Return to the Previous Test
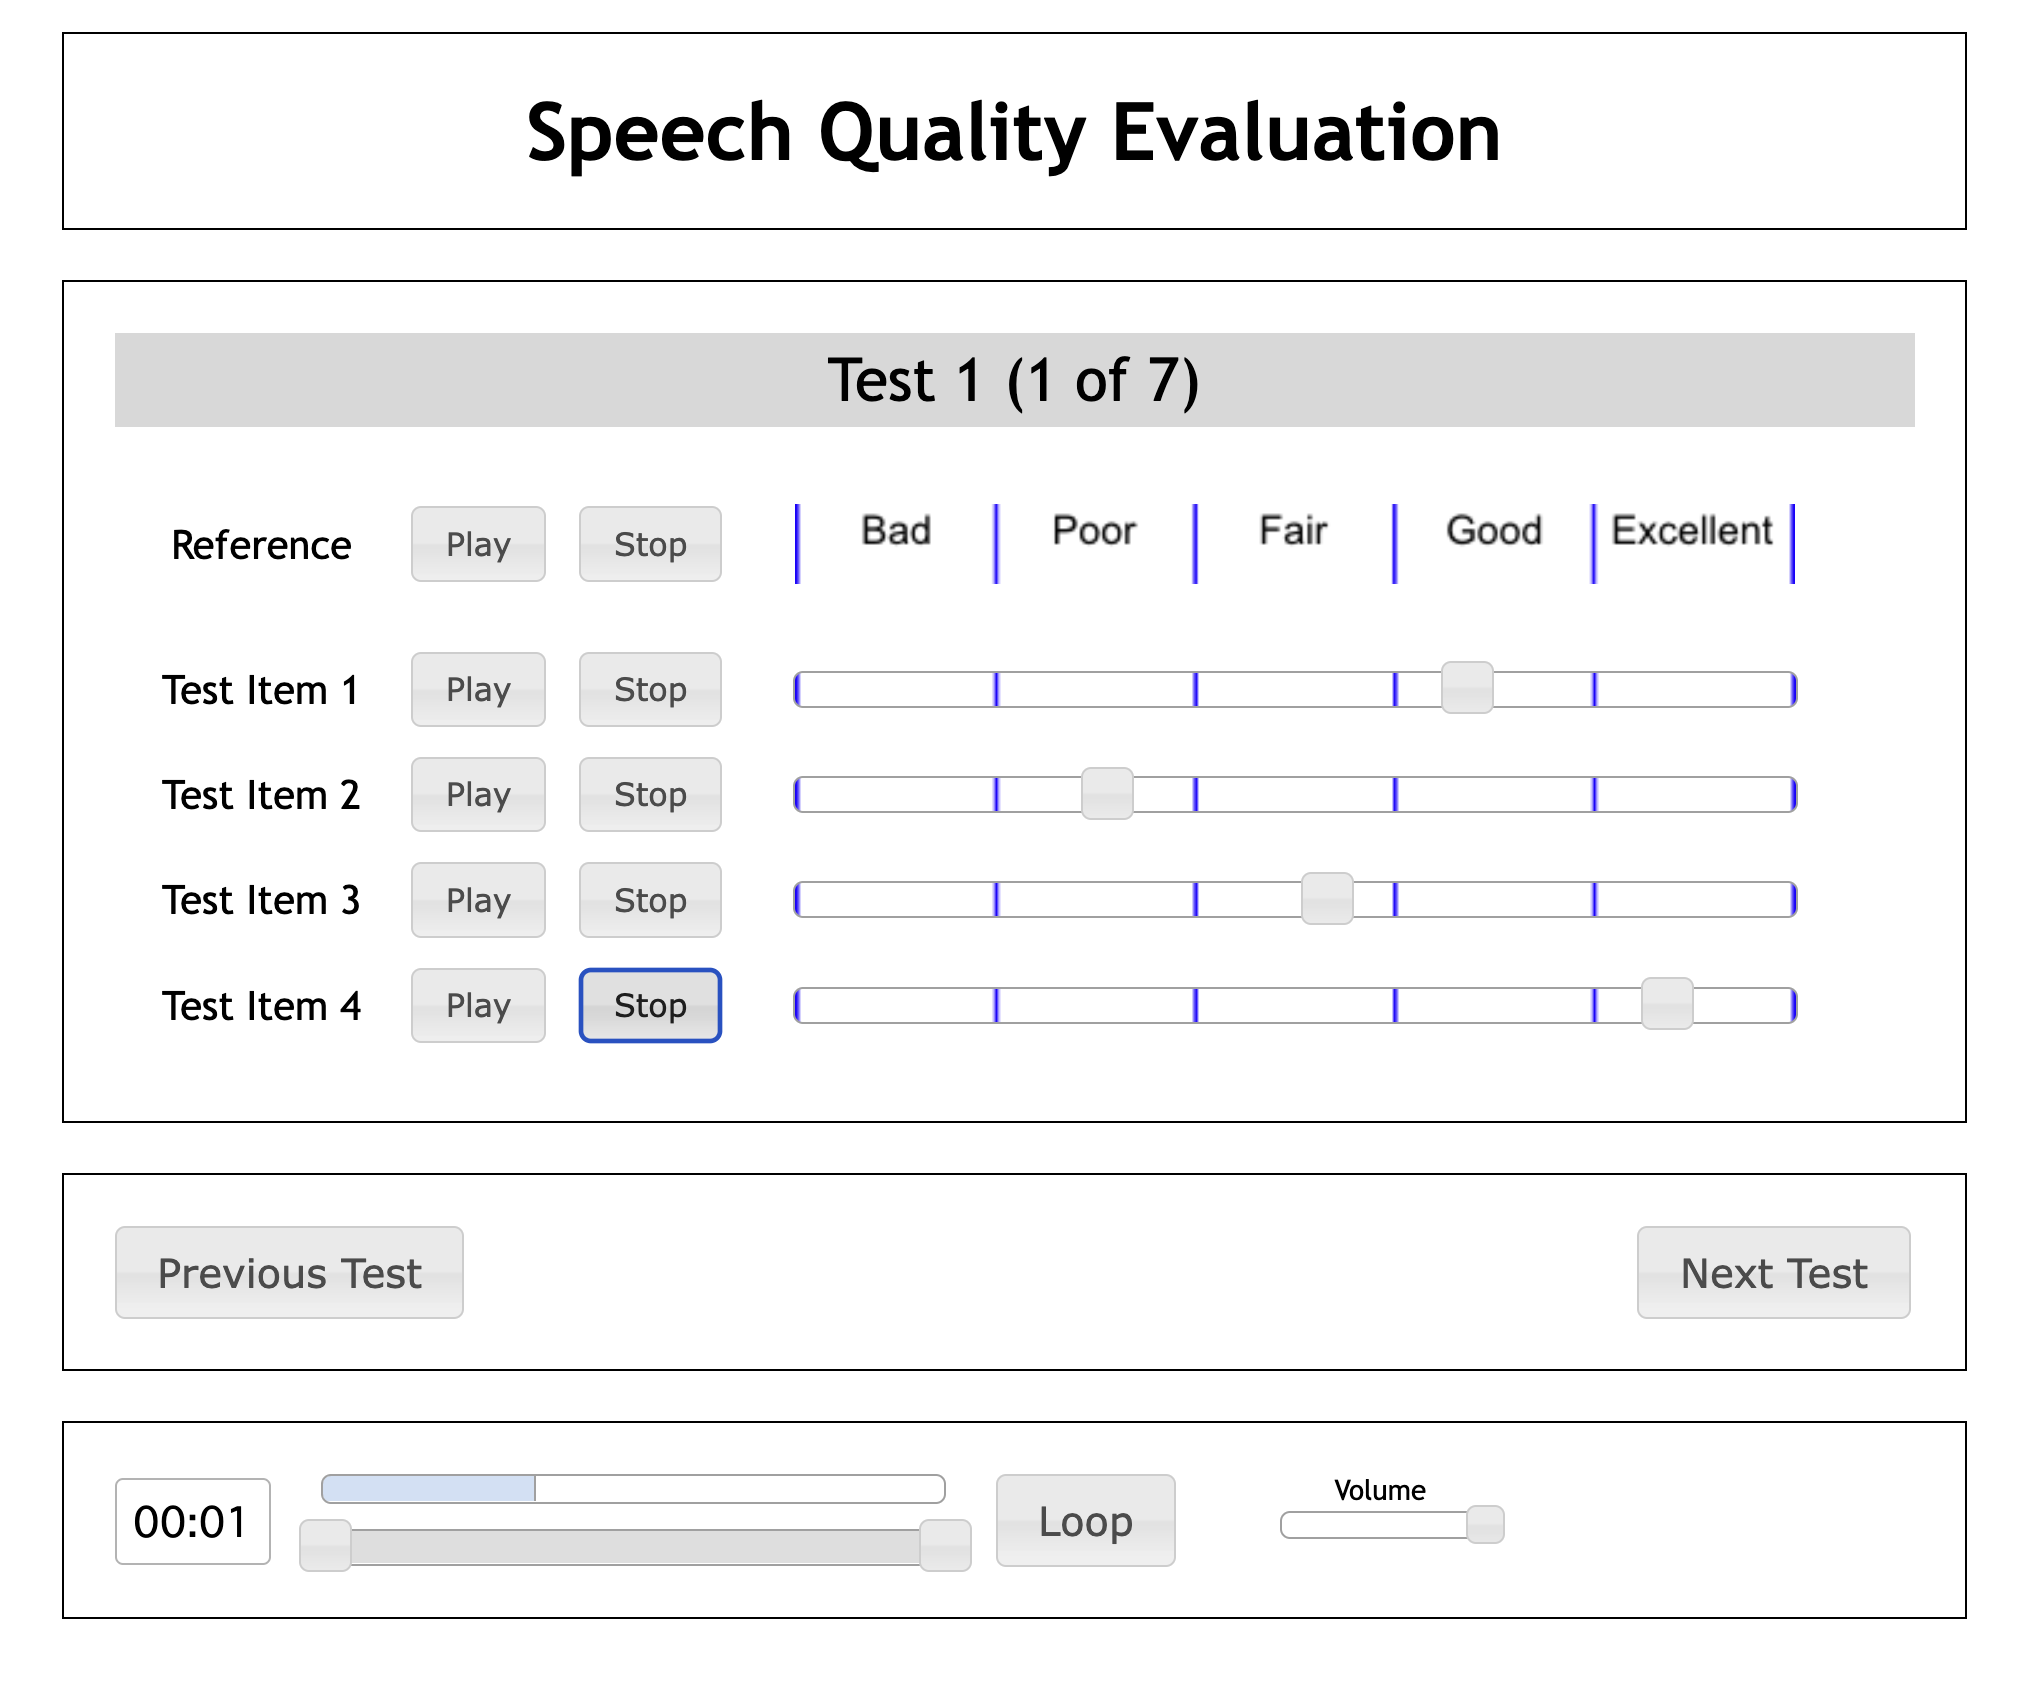This screenshot has width=2032, height=1704. coord(289,1273)
